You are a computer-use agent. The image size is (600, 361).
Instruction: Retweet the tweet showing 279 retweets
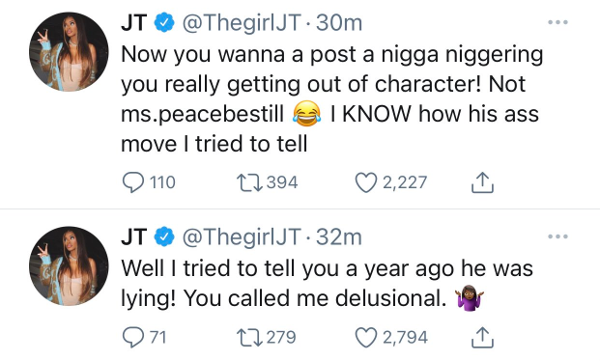click(249, 337)
